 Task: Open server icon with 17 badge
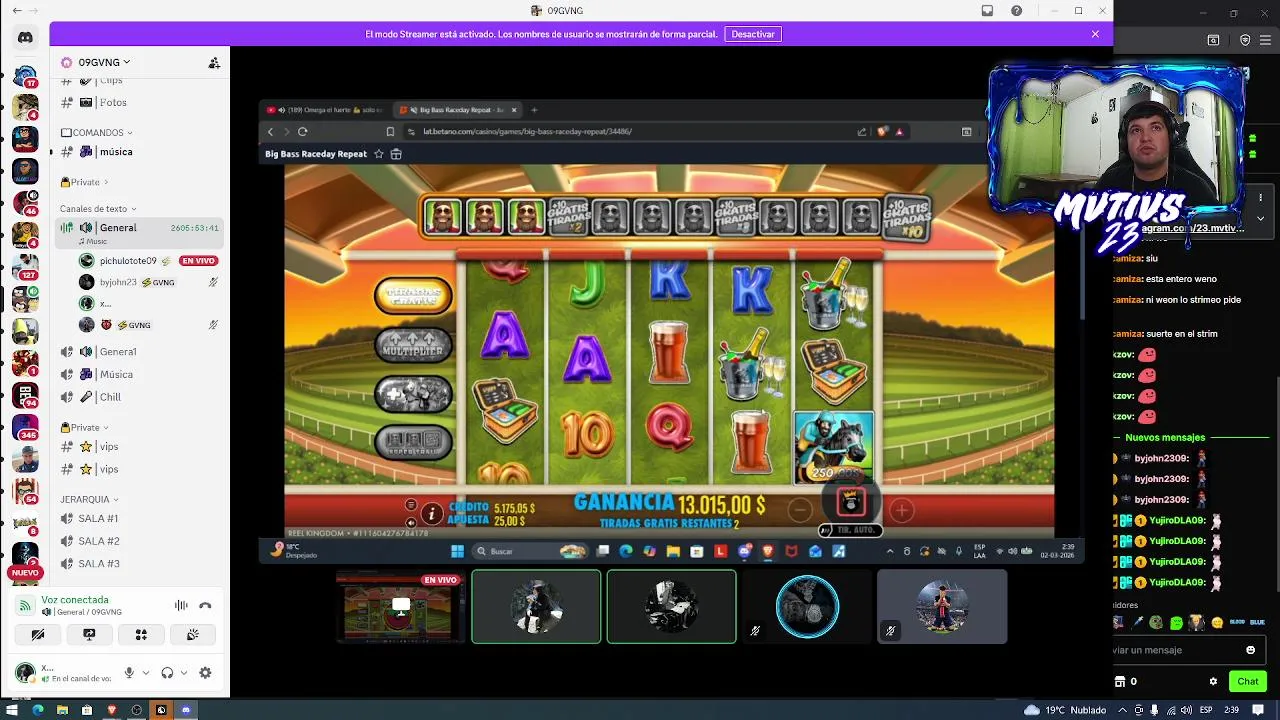tap(25, 76)
